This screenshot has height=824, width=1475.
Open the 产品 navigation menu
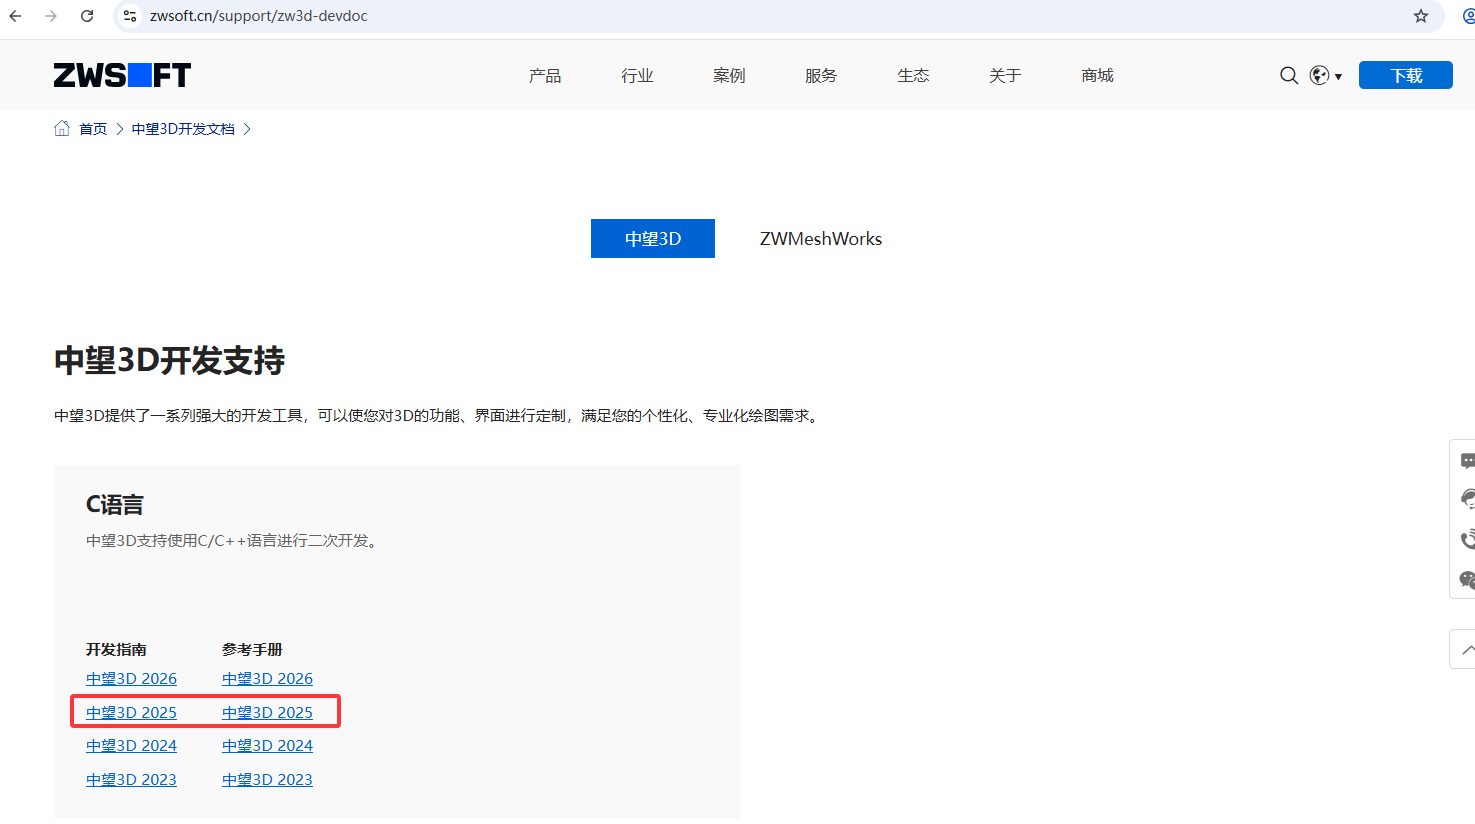click(545, 76)
